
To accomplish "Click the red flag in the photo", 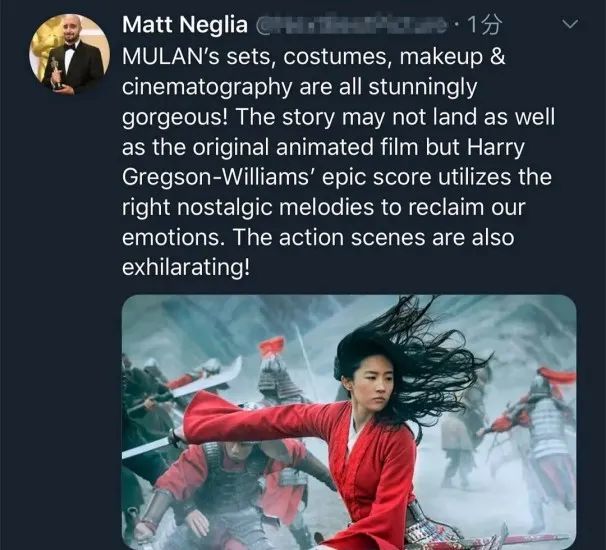I will tap(272, 347).
